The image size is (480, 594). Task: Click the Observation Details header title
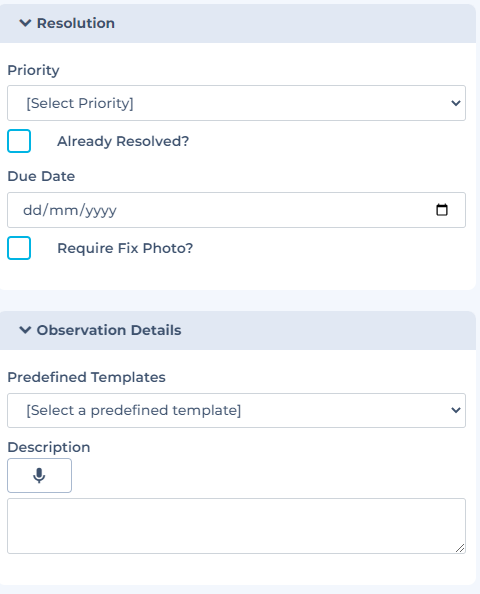click(109, 330)
